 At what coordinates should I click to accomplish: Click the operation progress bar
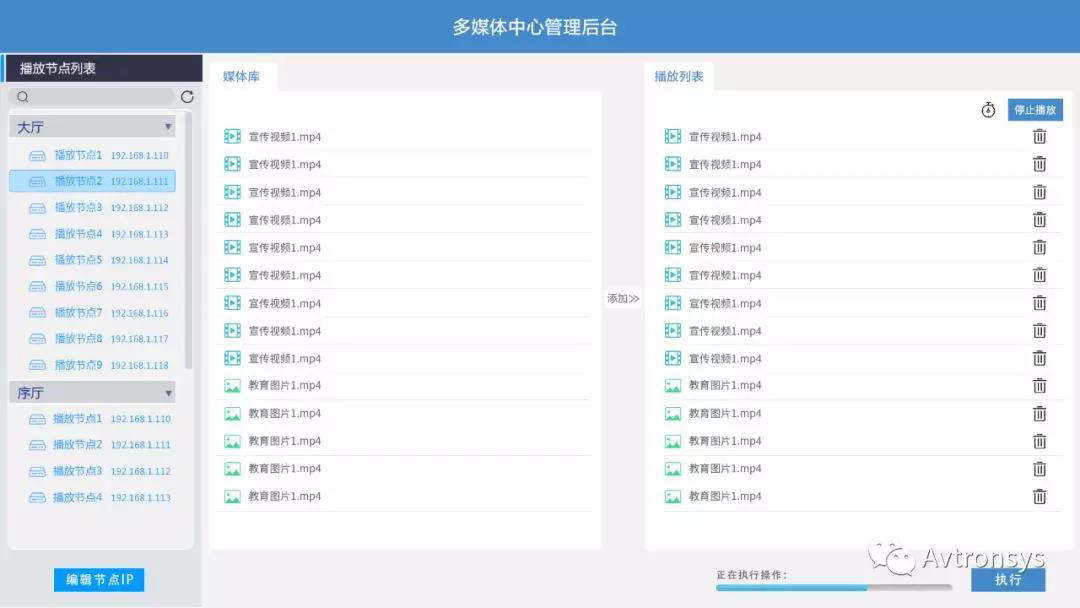833,588
